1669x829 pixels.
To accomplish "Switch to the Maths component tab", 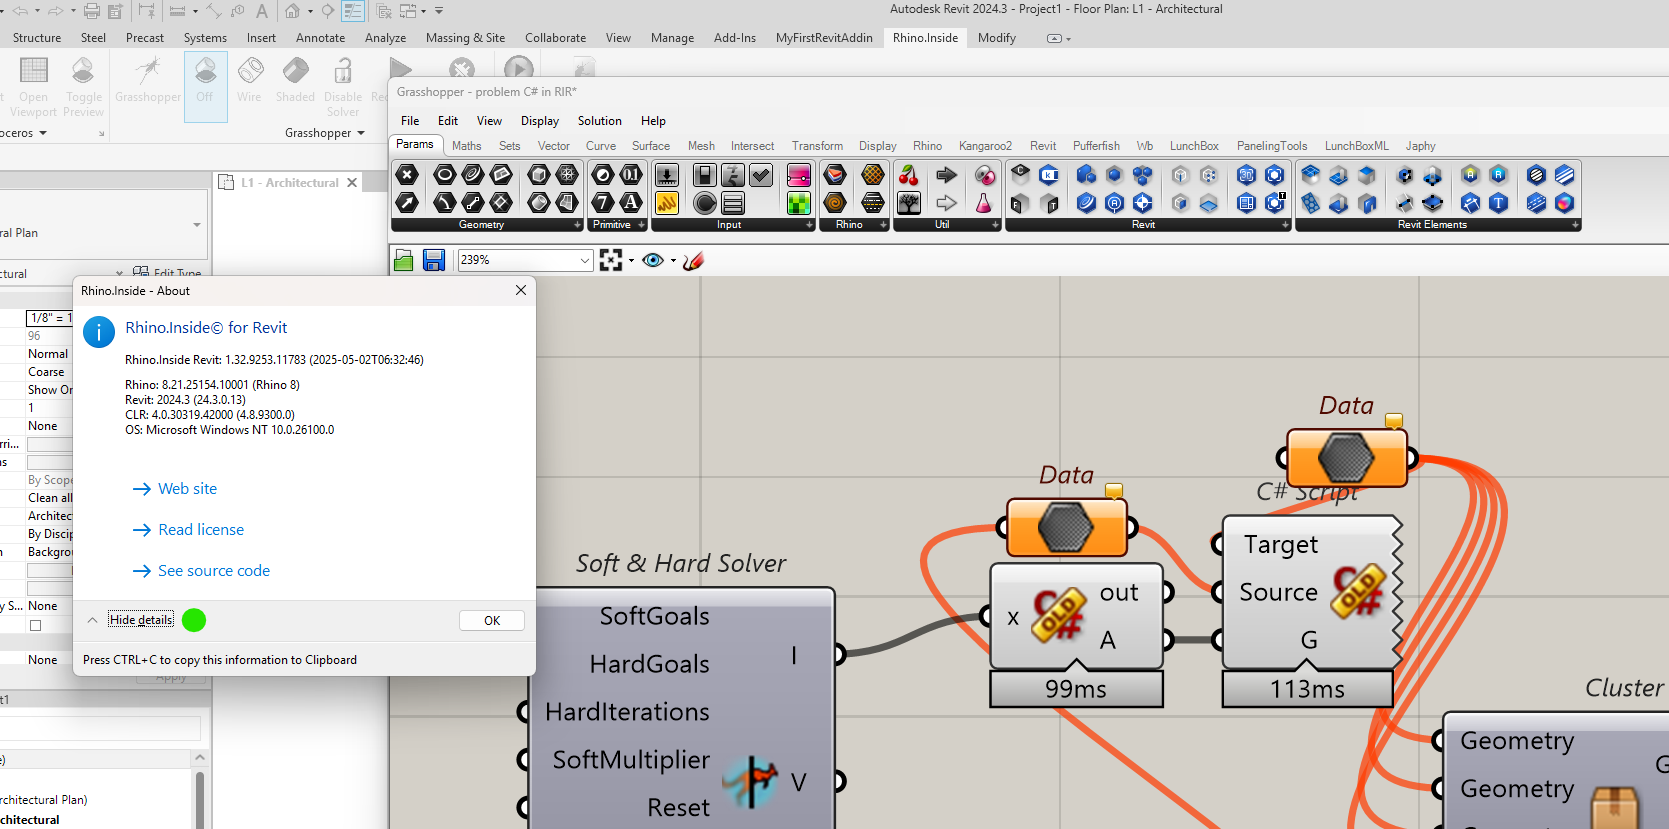I will click(x=467, y=146).
